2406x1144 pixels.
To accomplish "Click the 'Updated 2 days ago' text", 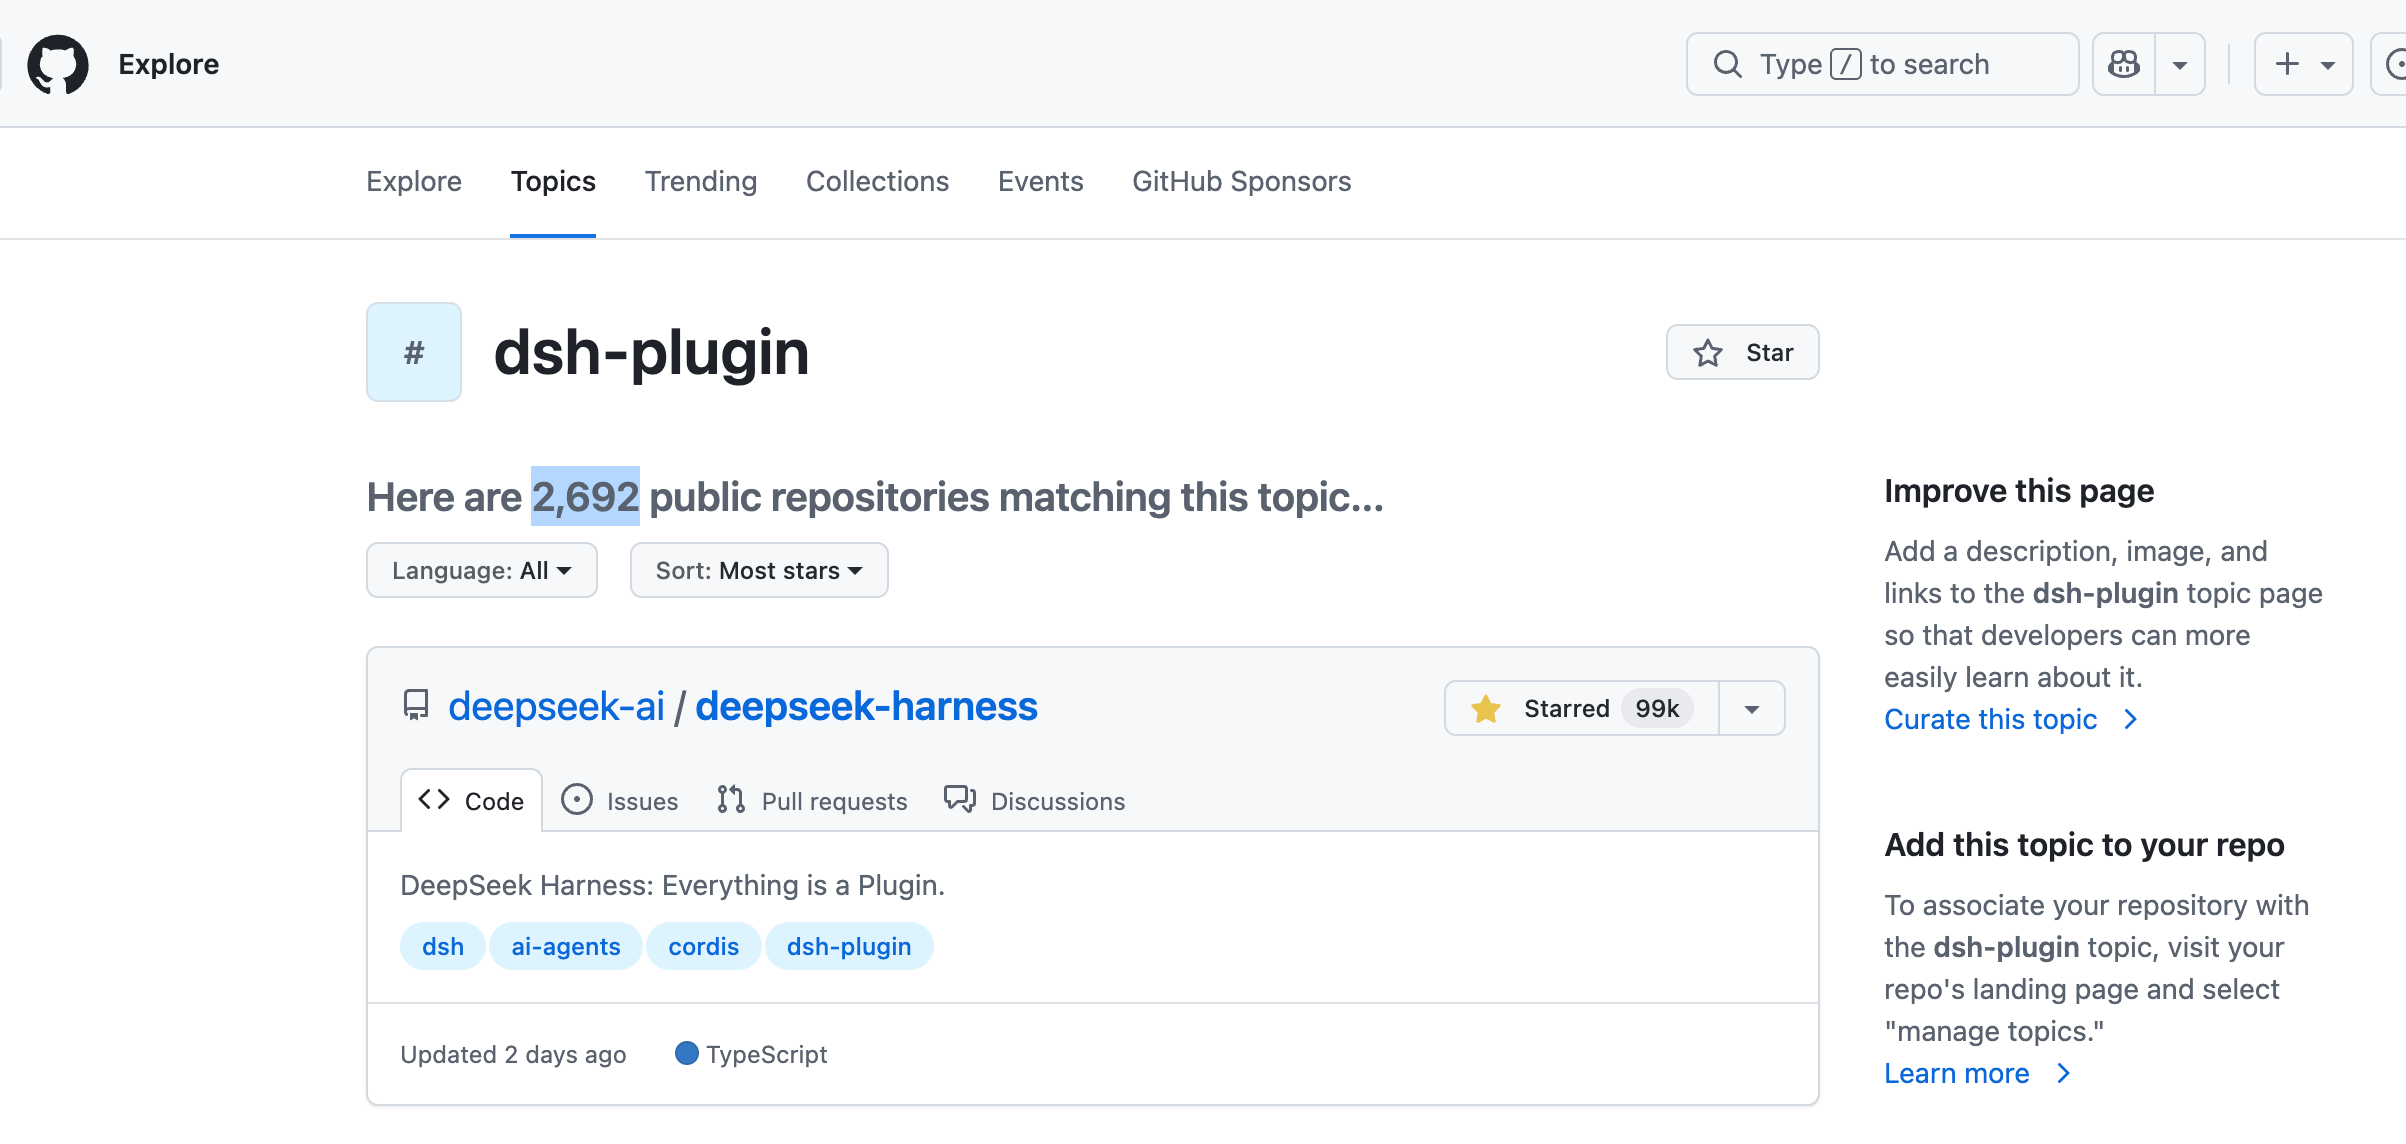I will (513, 1054).
